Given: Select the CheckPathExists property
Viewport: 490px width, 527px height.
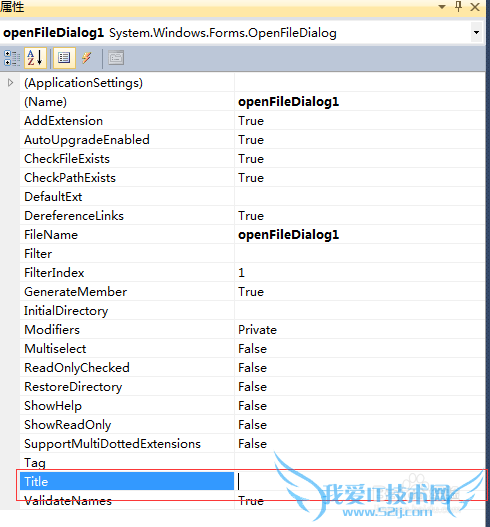Looking at the screenshot, I should (127, 178).
